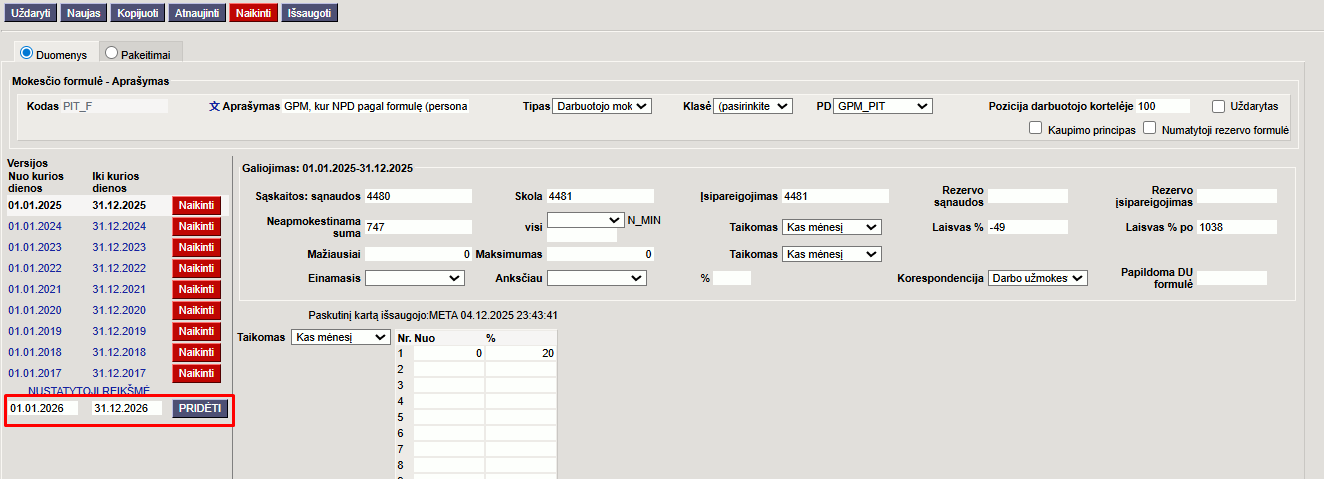Delete the 01.01.2024 version row
Screen dimensions: 1324x479
click(x=196, y=226)
